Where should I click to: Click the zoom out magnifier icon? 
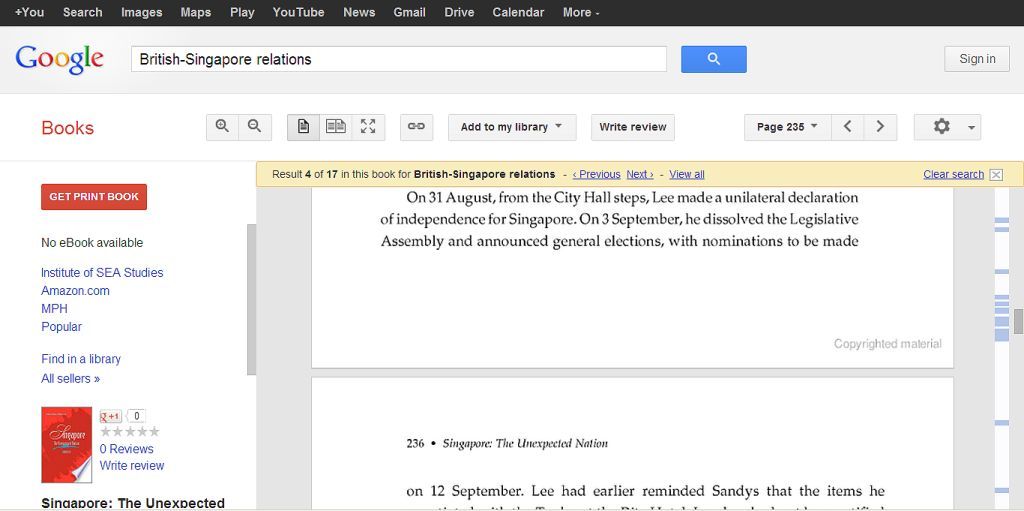pyautogui.click(x=255, y=127)
